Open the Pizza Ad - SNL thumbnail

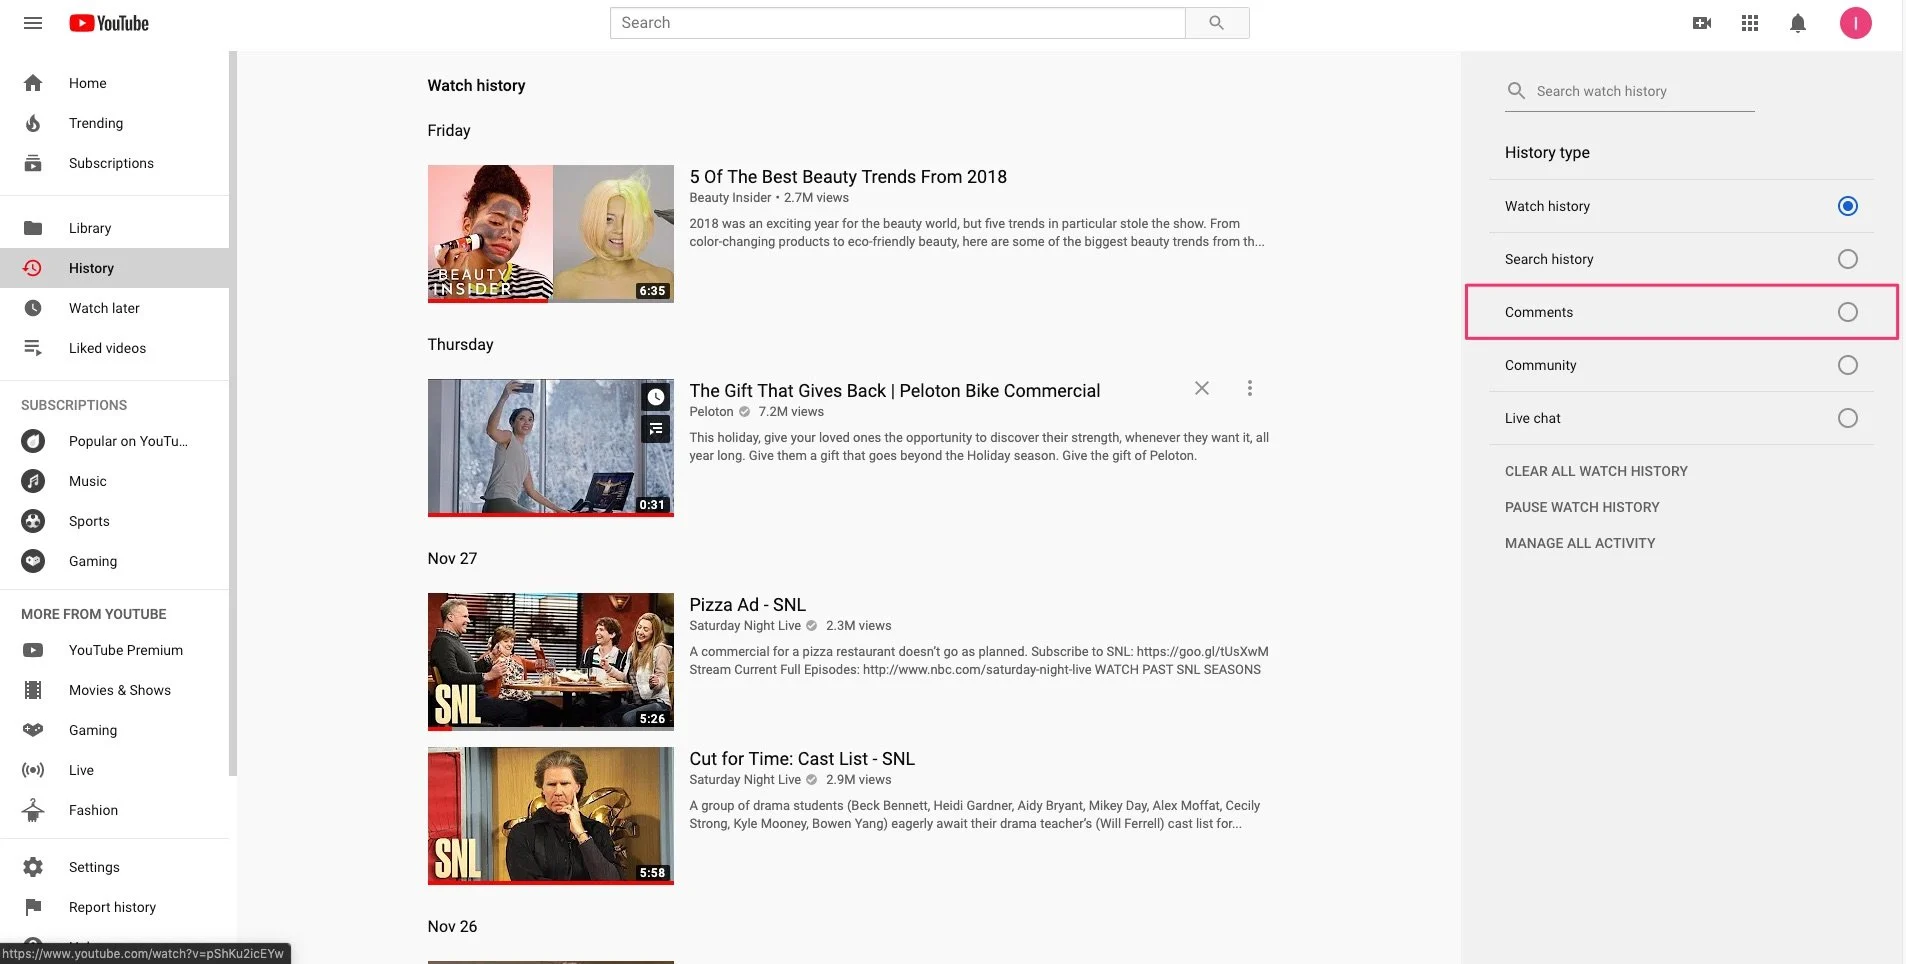[550, 661]
